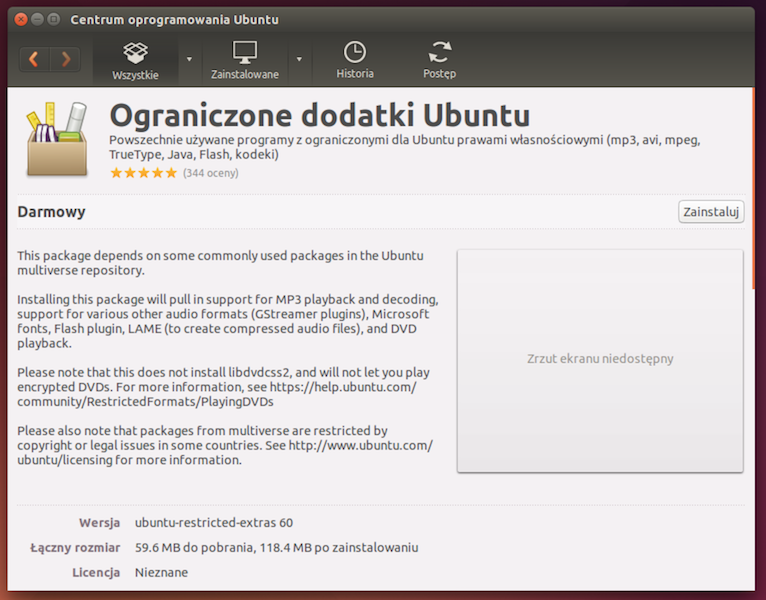Click the Powszechnie używane programy summary text
The width and height of the screenshot is (766, 600).
click(x=404, y=147)
